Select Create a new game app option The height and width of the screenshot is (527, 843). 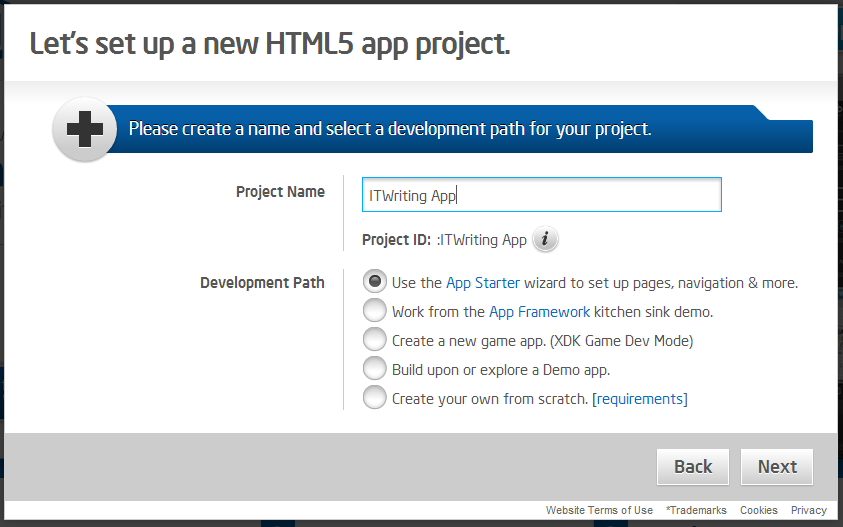point(374,339)
